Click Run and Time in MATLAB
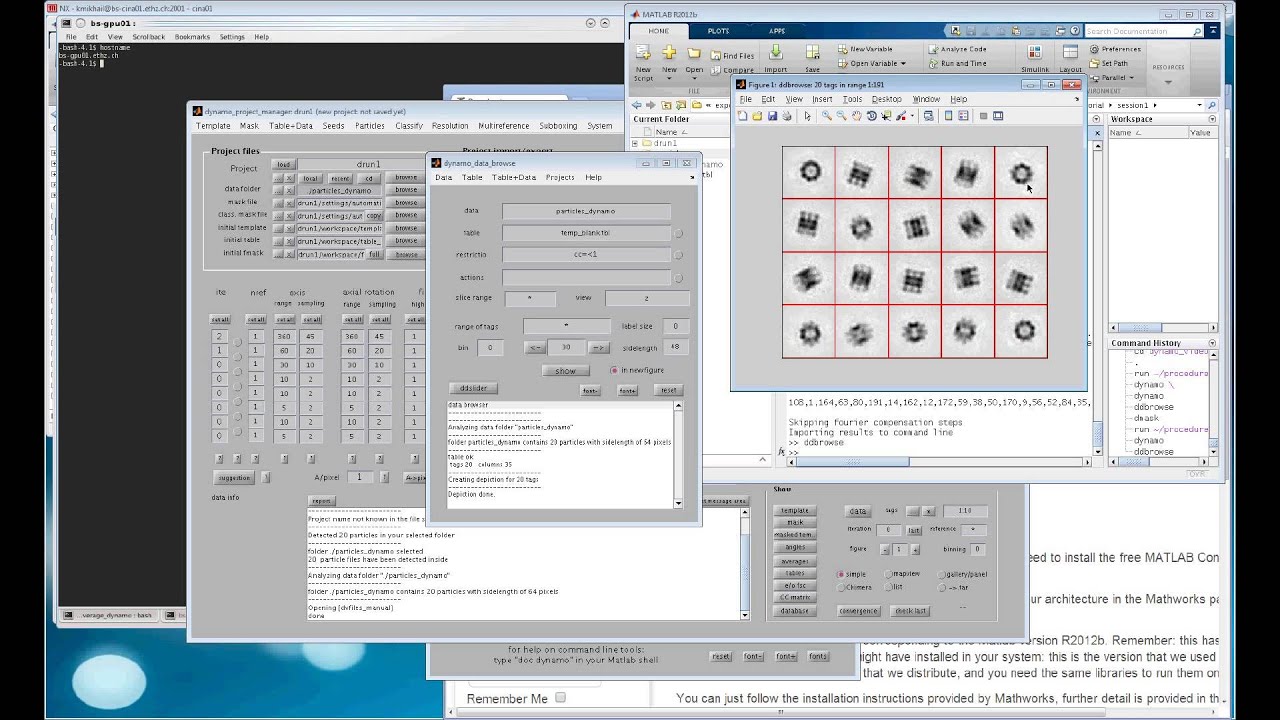Screen dimensions: 1280x720 click(957, 63)
